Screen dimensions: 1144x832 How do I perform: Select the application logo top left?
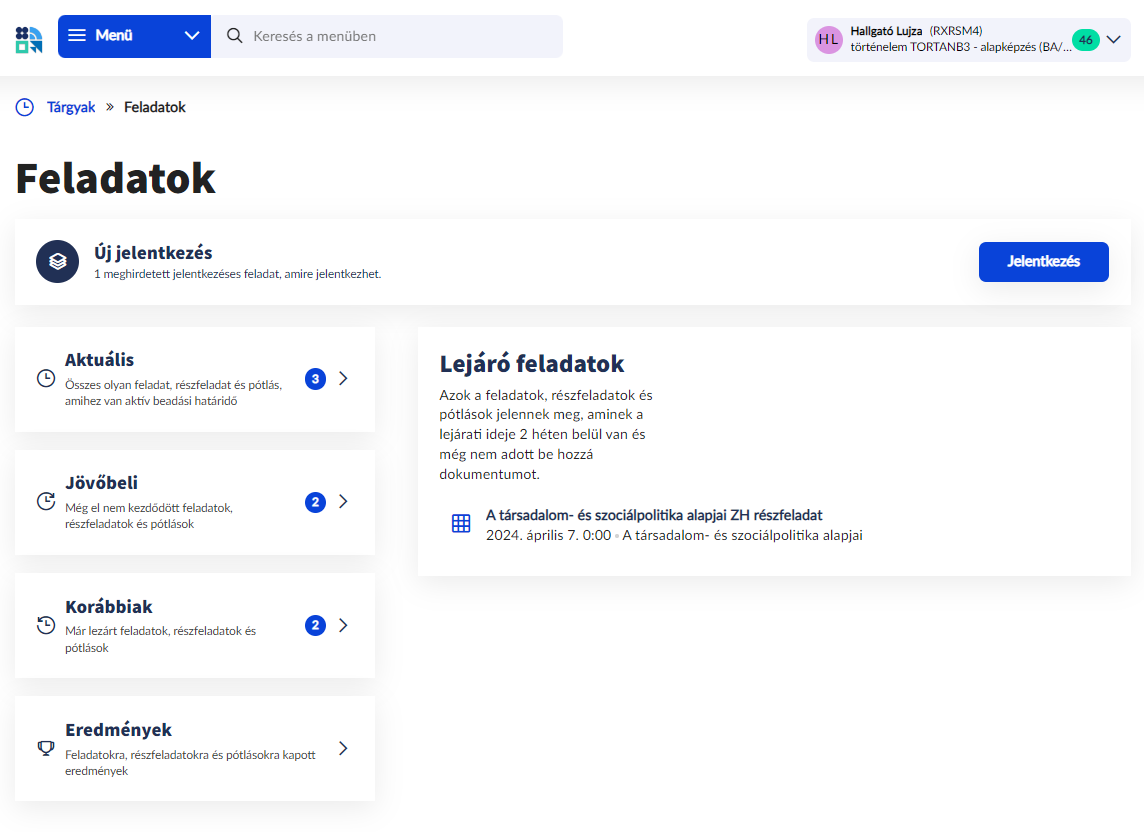29,39
